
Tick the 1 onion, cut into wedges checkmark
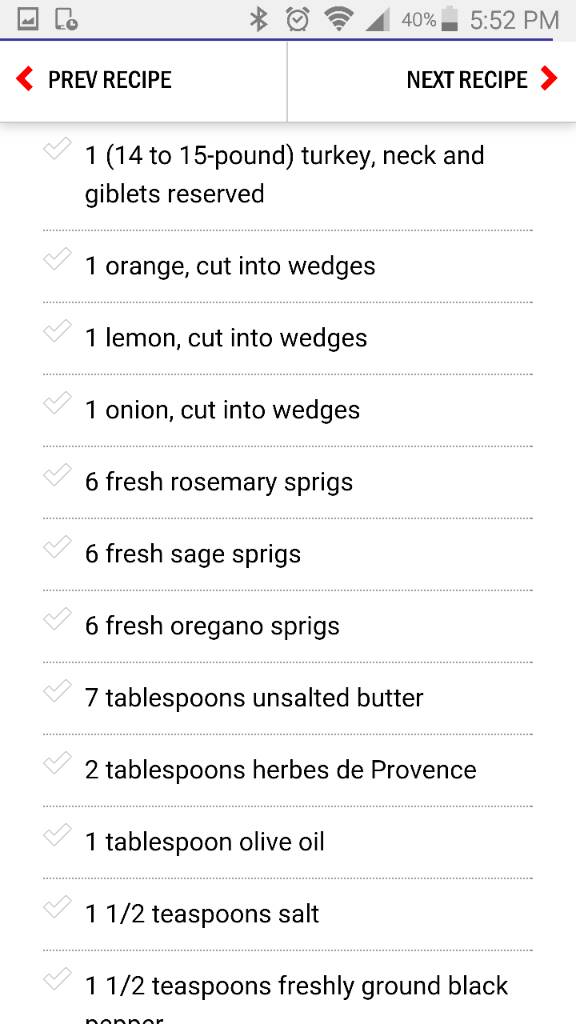[x=57, y=404]
